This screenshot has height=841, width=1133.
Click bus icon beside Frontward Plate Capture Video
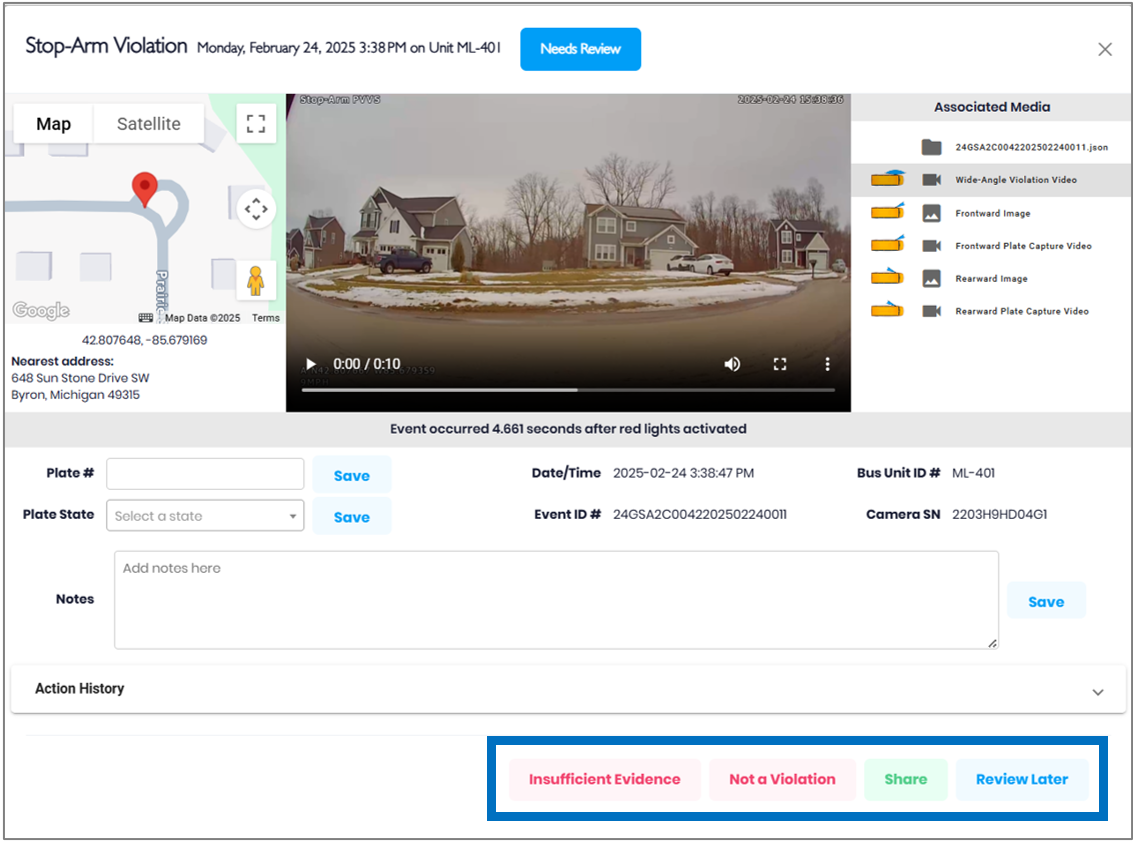point(888,243)
